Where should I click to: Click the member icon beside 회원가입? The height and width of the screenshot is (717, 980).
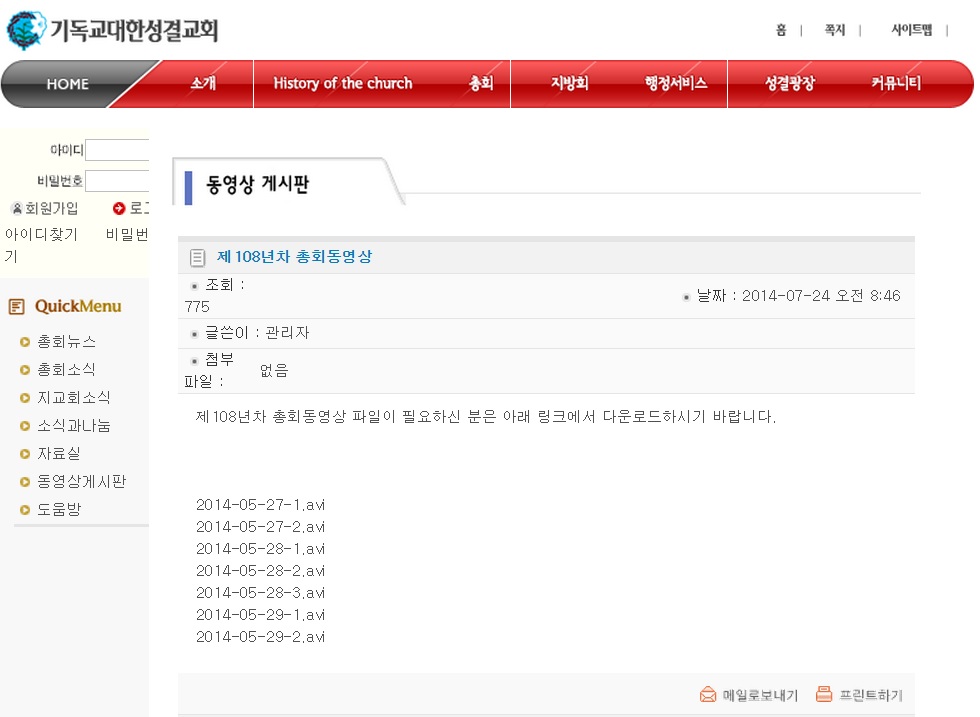[x=17, y=208]
